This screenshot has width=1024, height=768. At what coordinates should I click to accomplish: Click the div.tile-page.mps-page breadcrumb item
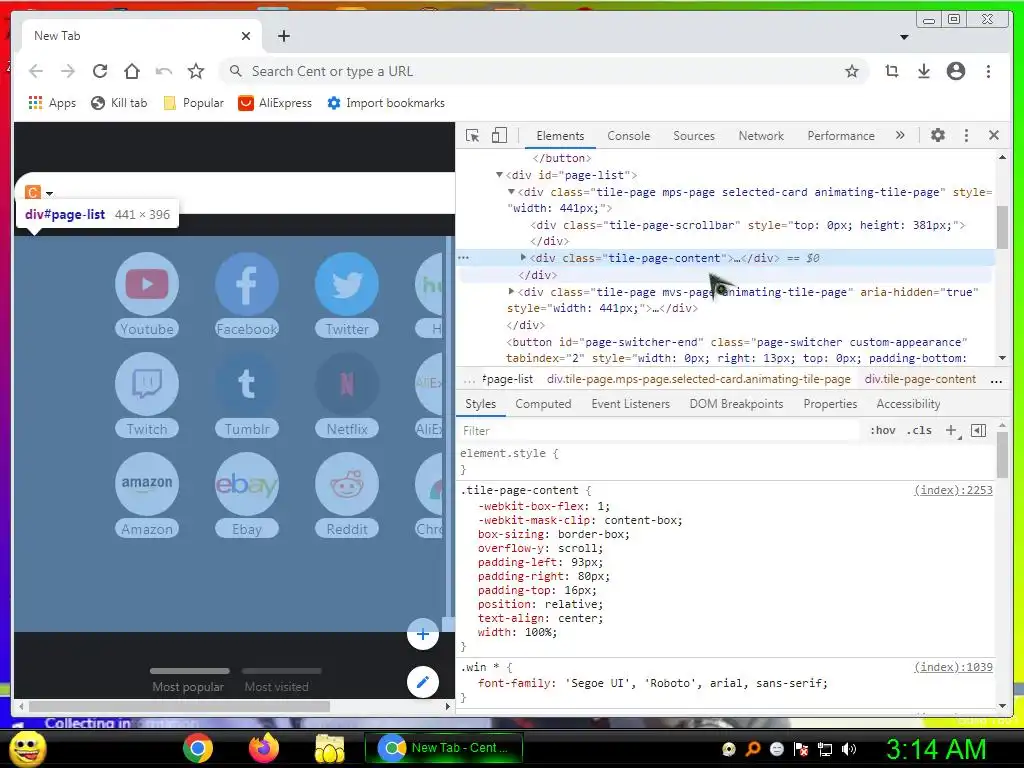(698, 379)
